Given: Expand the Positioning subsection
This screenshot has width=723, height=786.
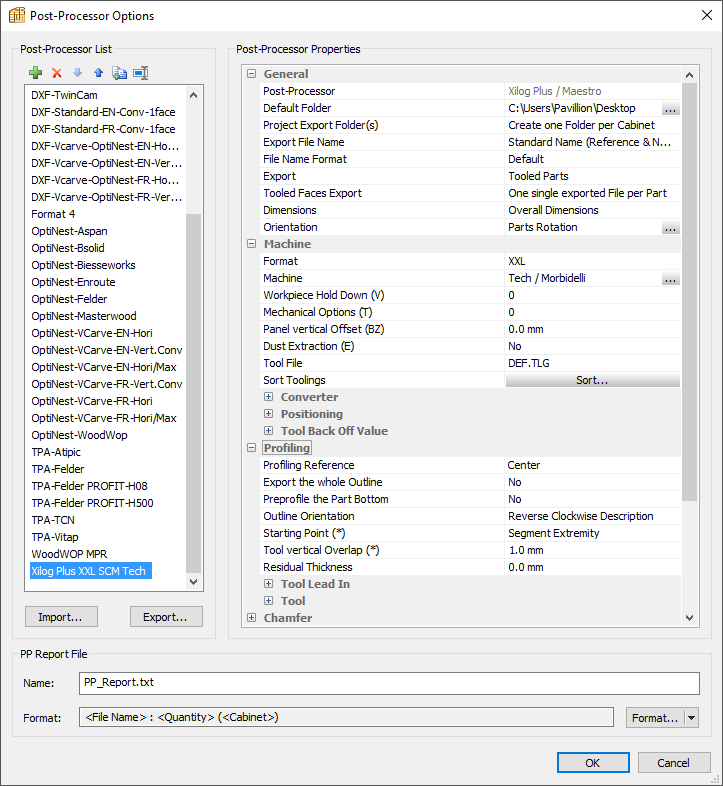Looking at the screenshot, I should coord(269,414).
